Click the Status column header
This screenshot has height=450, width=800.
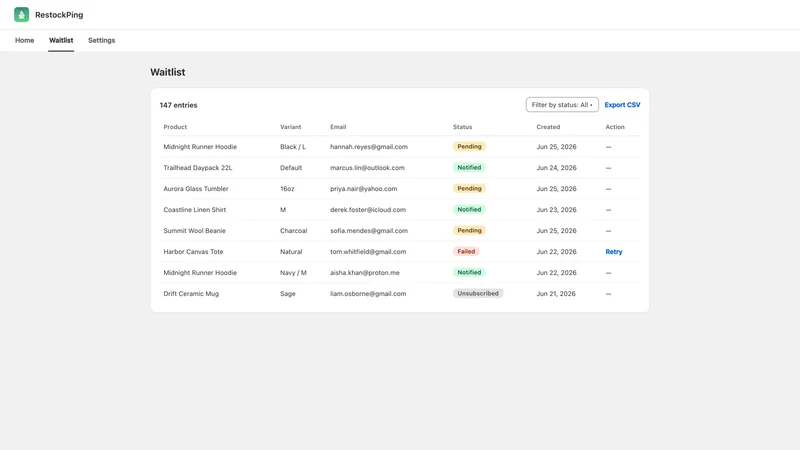(462, 127)
